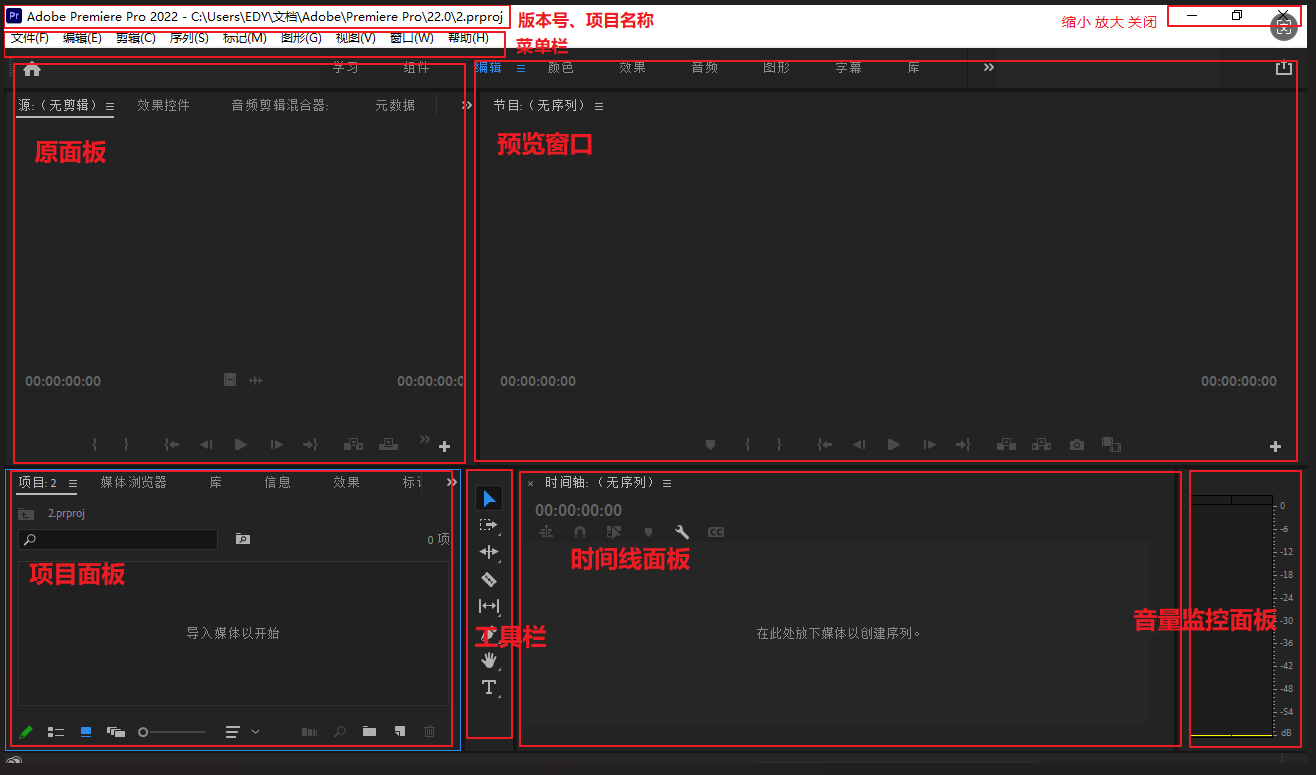Expand hidden workspaces overflow chevron
This screenshot has height=775, width=1316.
tap(989, 68)
